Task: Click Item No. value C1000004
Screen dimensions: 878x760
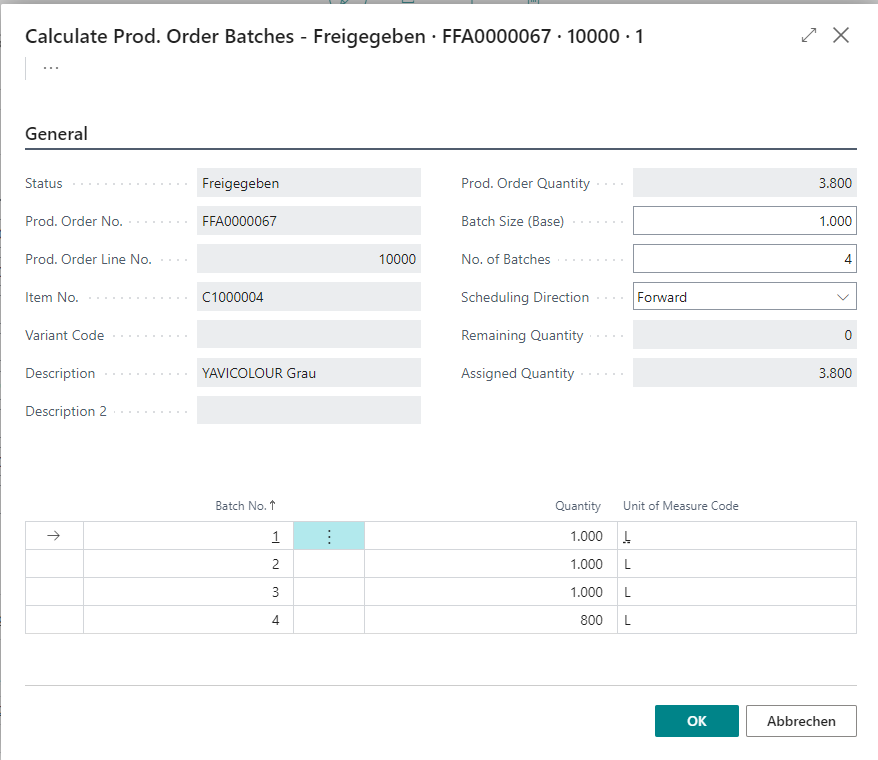Action: (x=309, y=297)
